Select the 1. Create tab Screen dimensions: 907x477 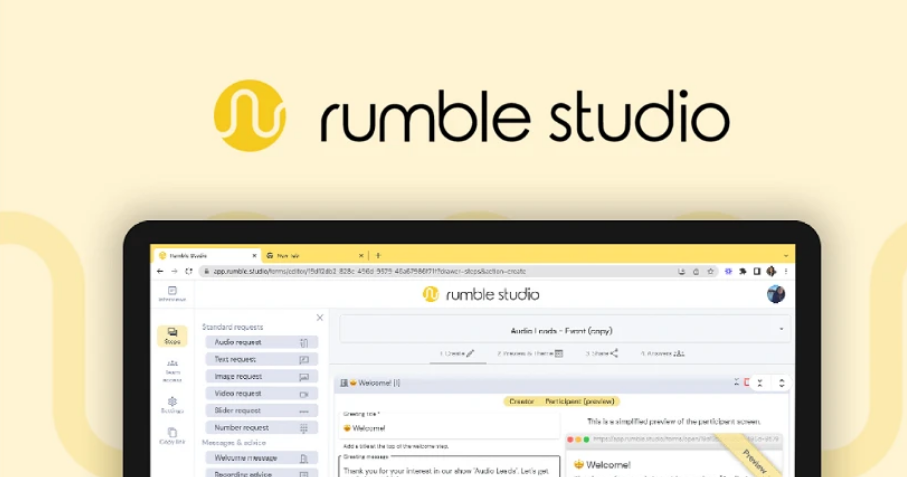[x=457, y=353]
